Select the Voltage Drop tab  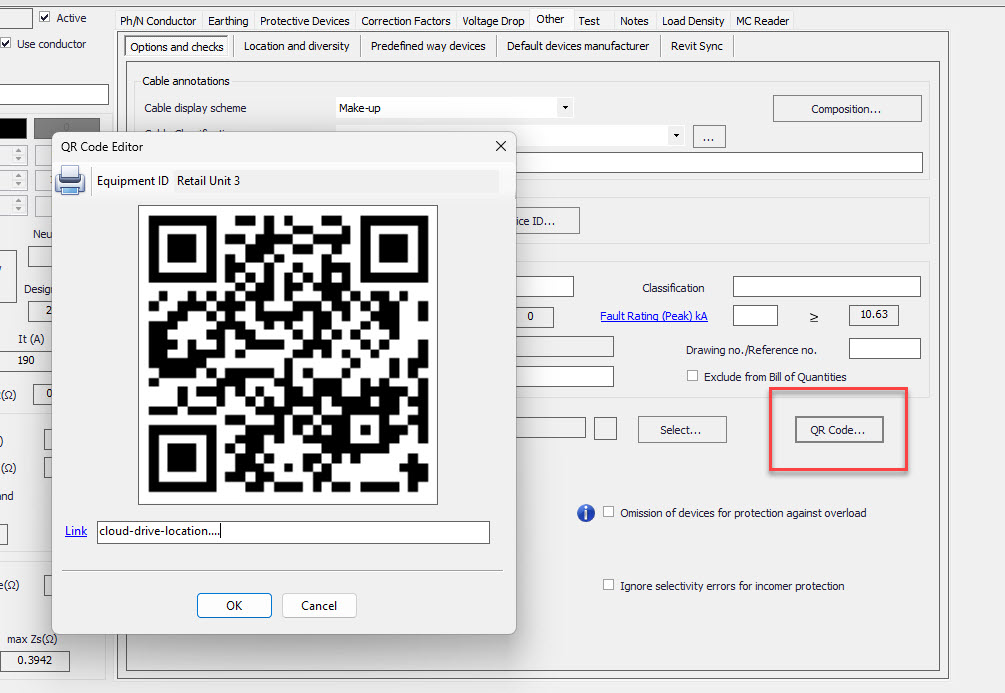(493, 21)
